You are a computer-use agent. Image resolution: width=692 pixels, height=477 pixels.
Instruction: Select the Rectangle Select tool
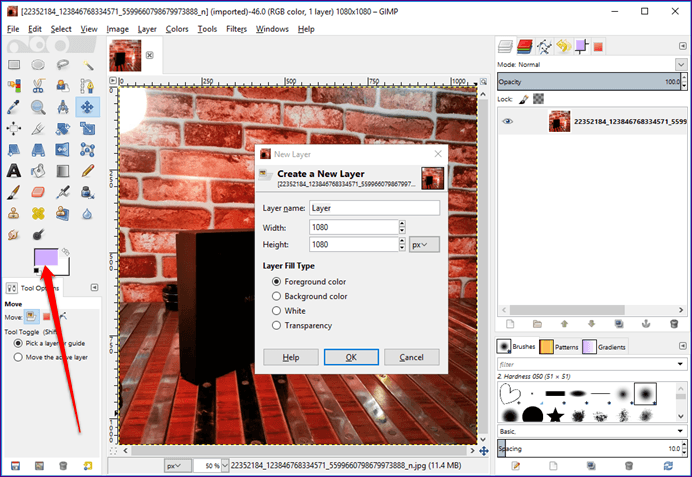[x=14, y=65]
